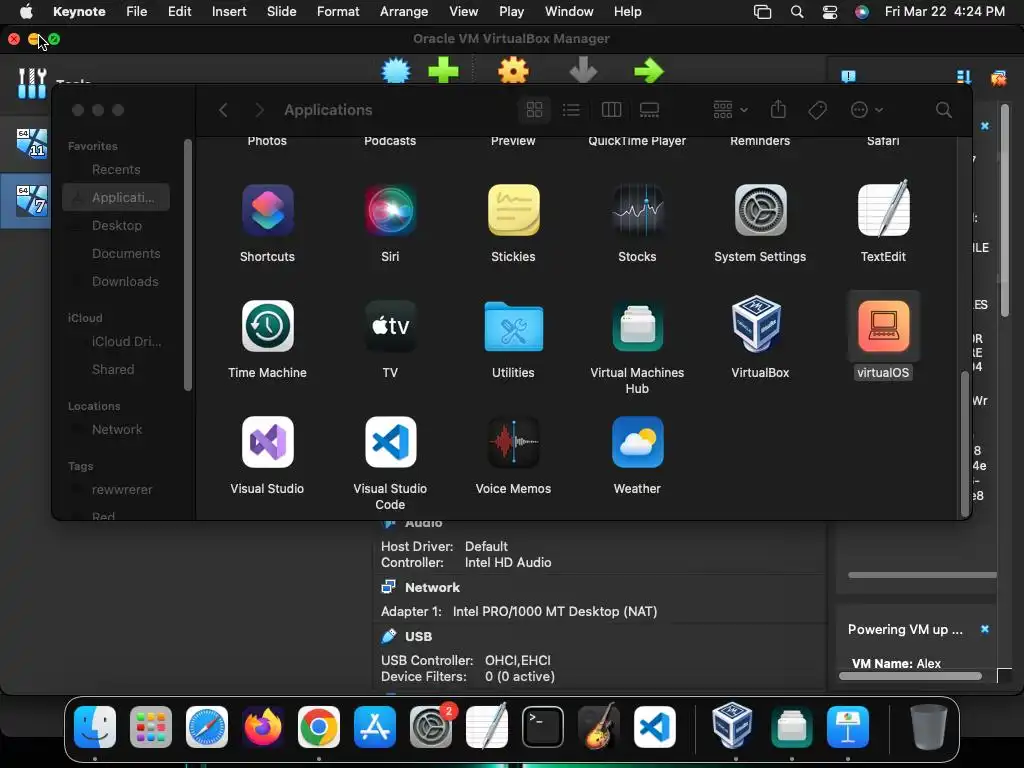
Task: Open Spotlight search in menu bar
Action: (x=797, y=12)
